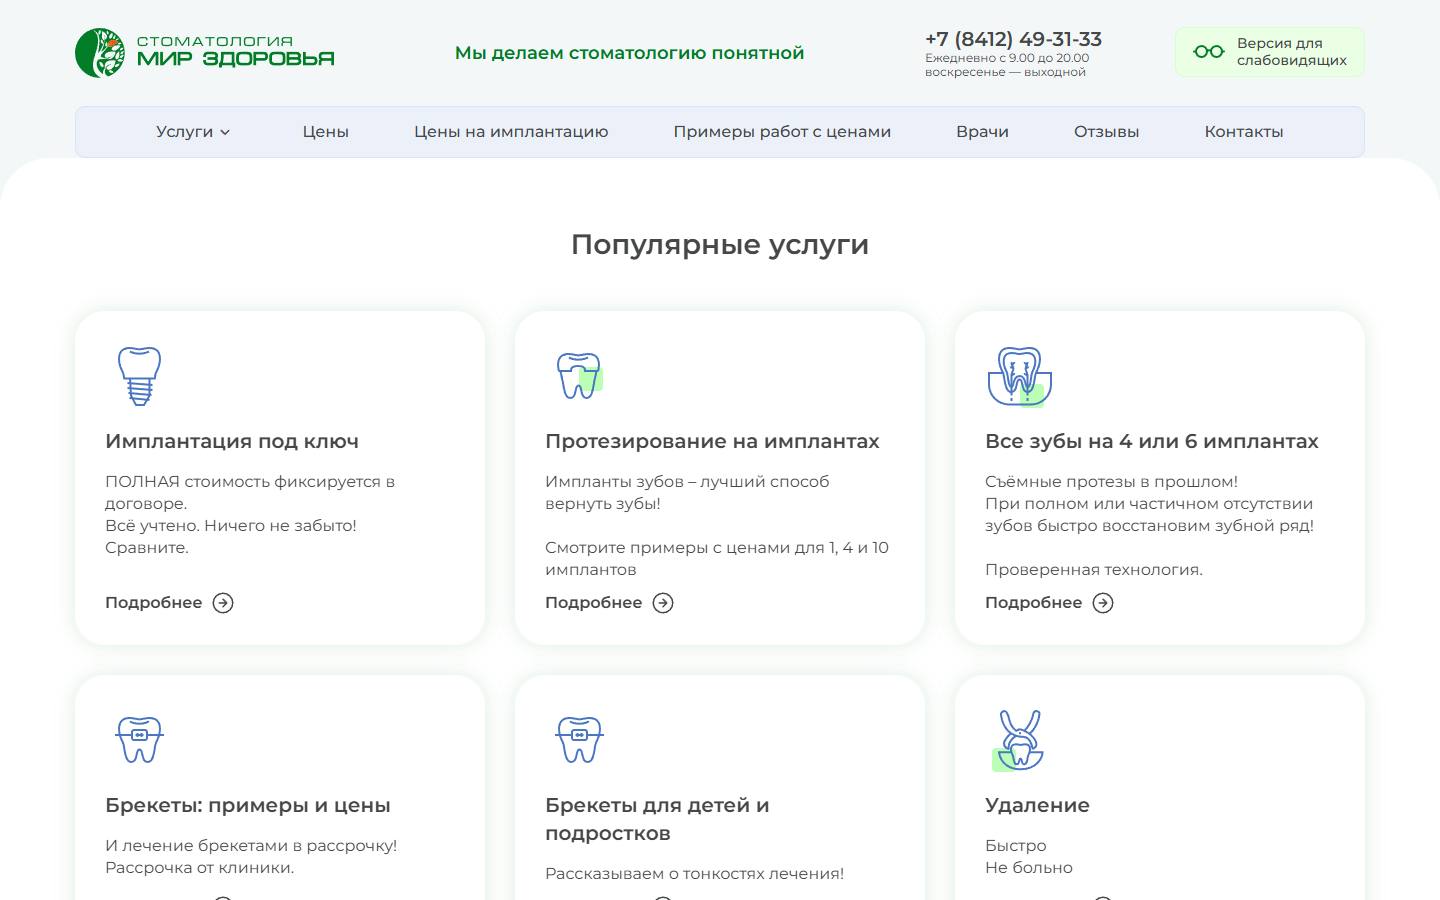
Task: Click the text Проверенная технология.
Action: point(1094,569)
